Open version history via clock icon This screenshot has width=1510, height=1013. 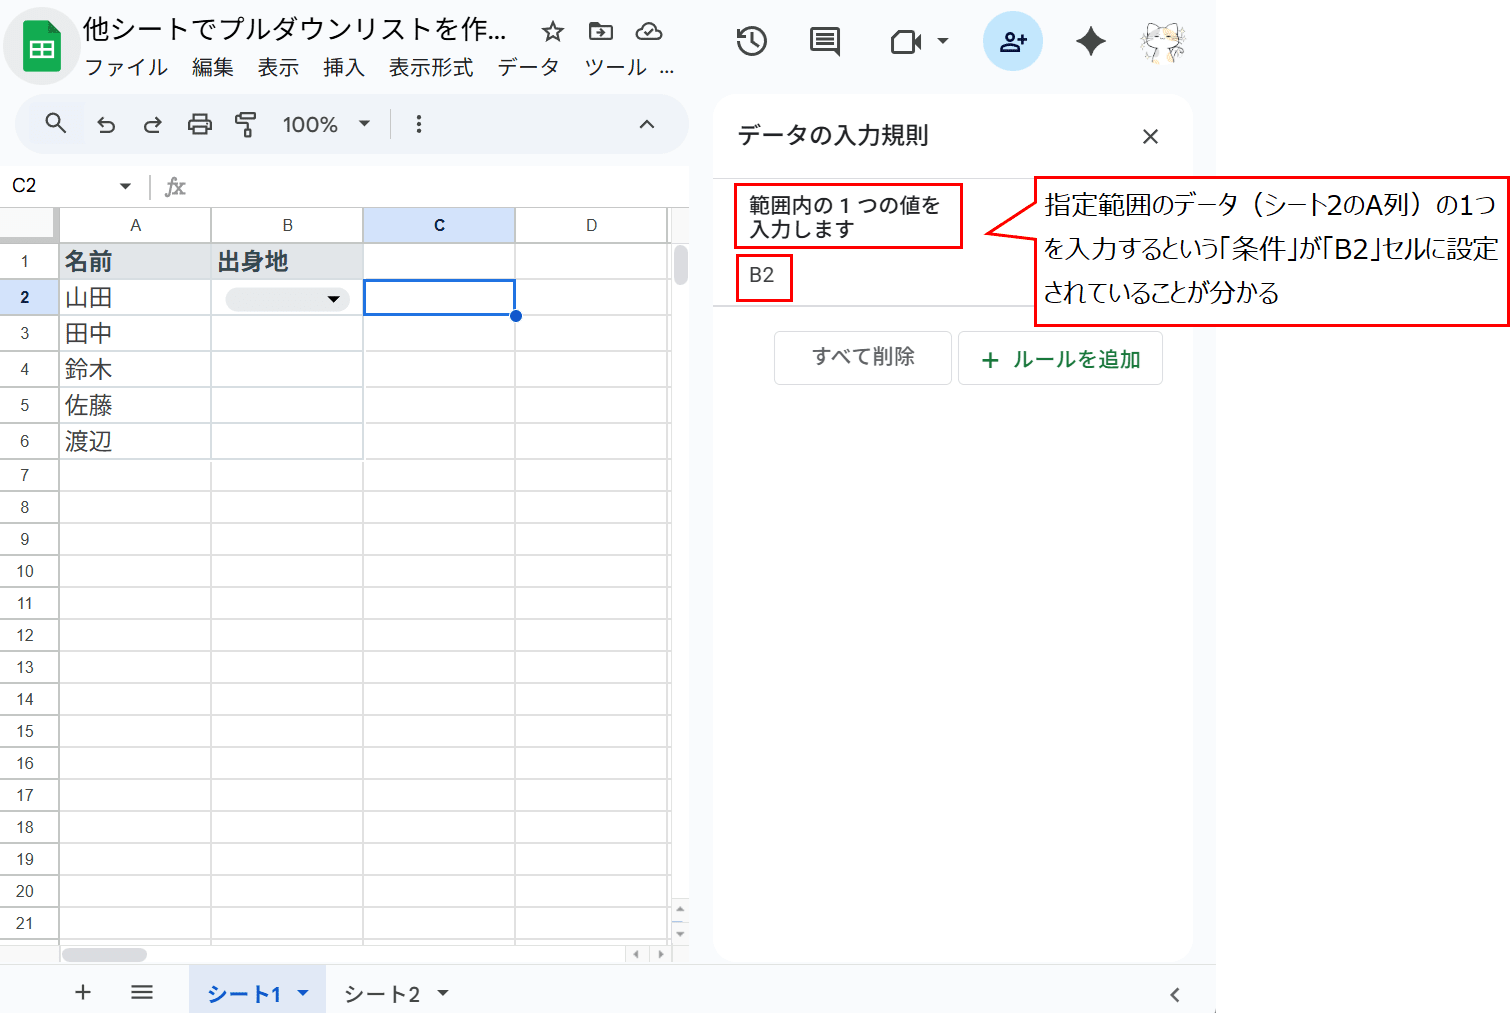(750, 41)
